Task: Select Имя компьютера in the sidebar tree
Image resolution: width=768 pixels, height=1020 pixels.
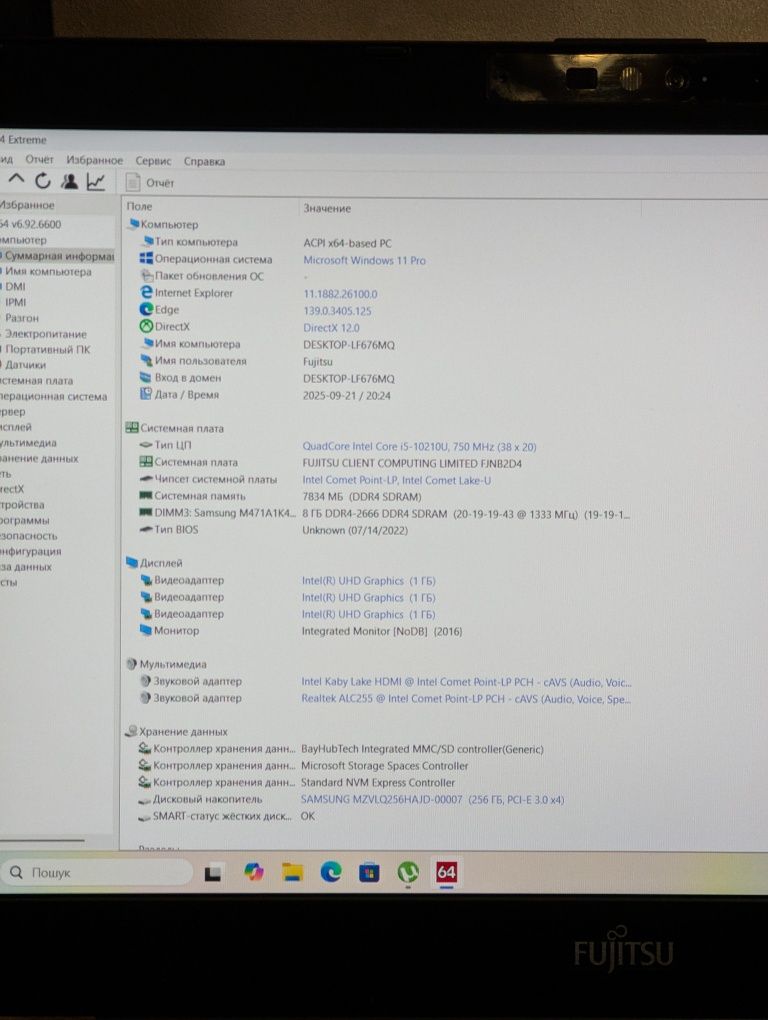Action: click(48, 271)
